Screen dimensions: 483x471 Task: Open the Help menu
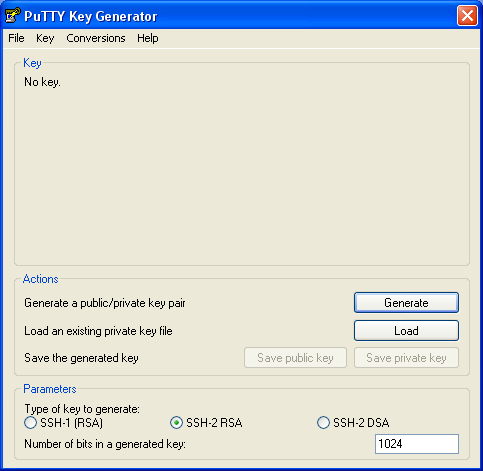(148, 38)
